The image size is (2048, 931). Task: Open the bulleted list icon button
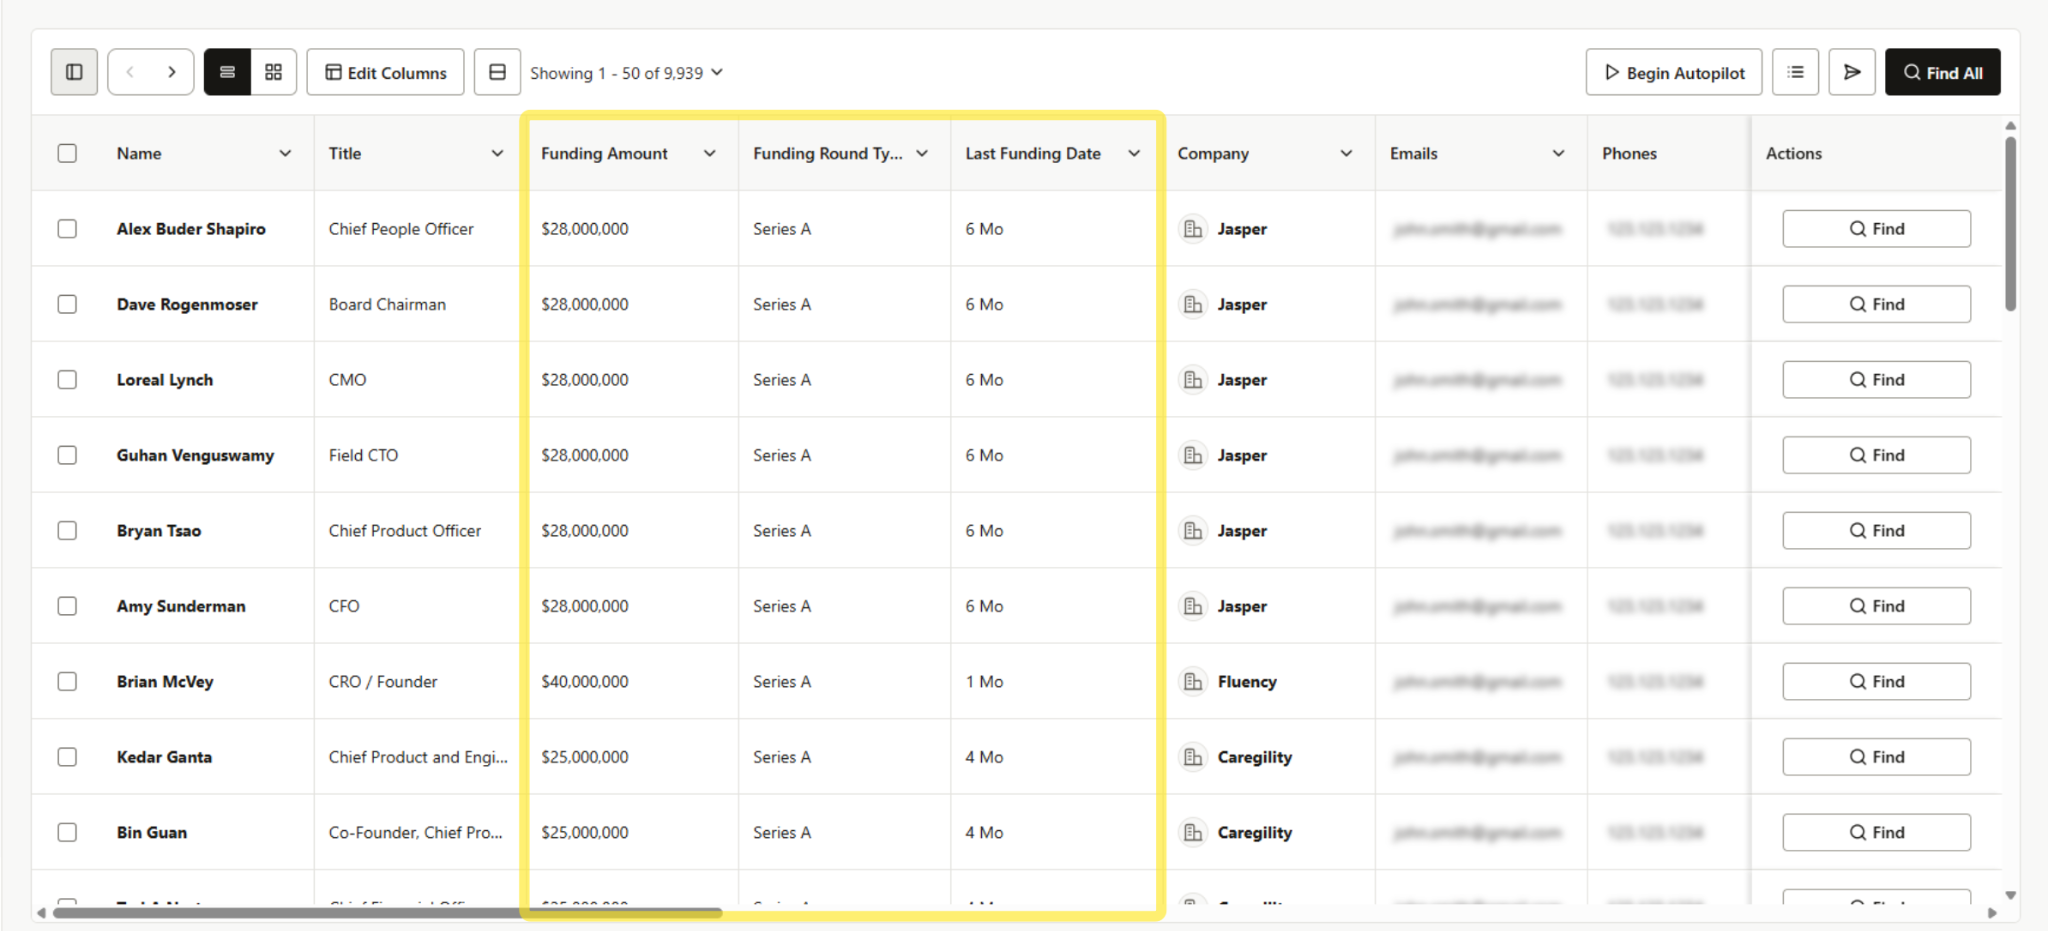click(x=1795, y=72)
